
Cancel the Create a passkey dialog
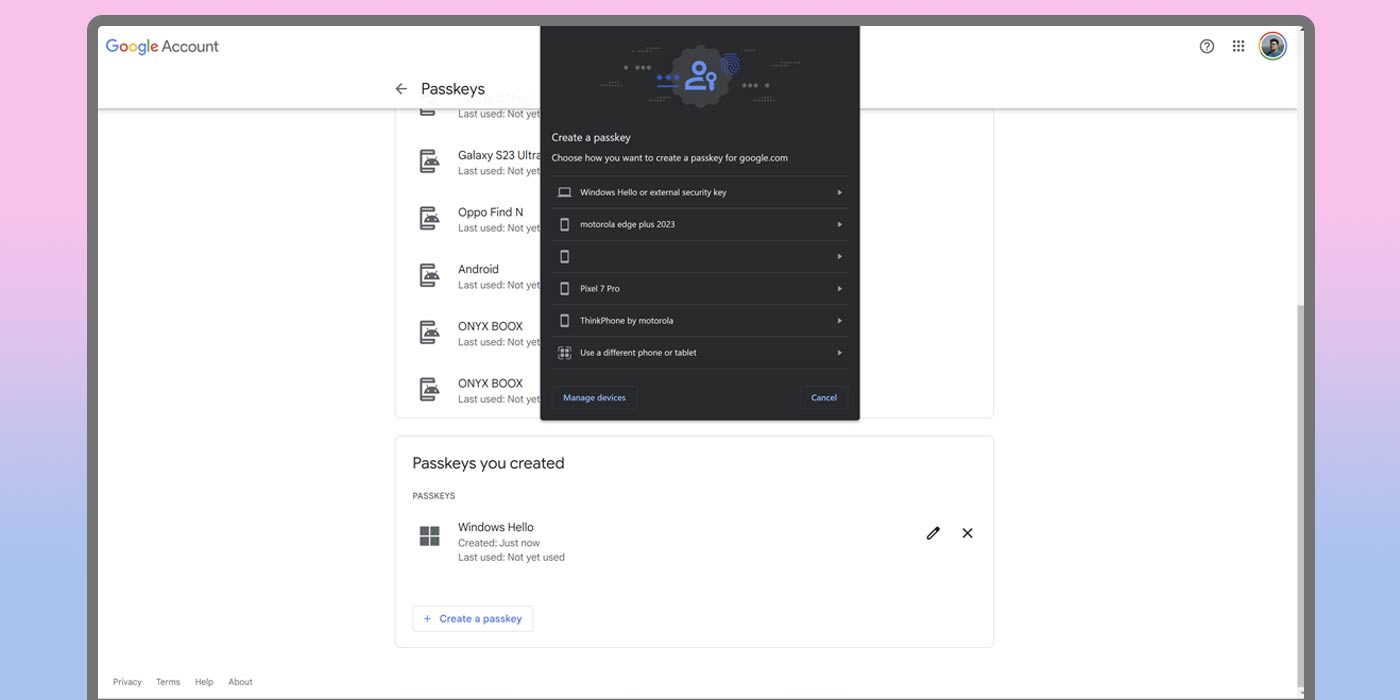(823, 397)
